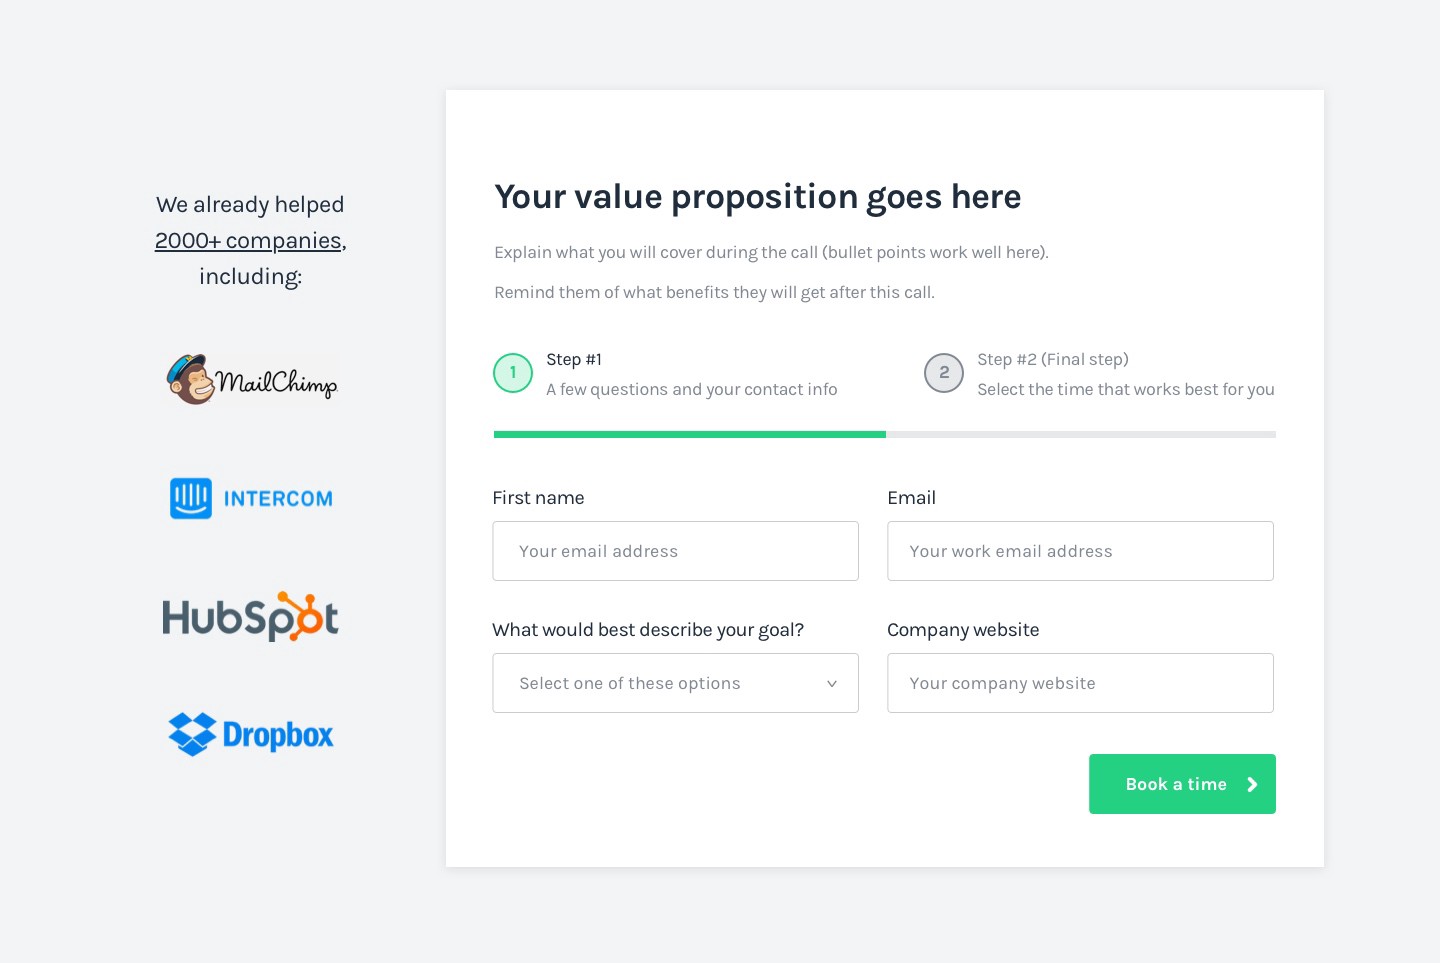Image resolution: width=1440 pixels, height=963 pixels.
Task: Open the '2000+ companies' link
Action: pyautogui.click(x=248, y=241)
